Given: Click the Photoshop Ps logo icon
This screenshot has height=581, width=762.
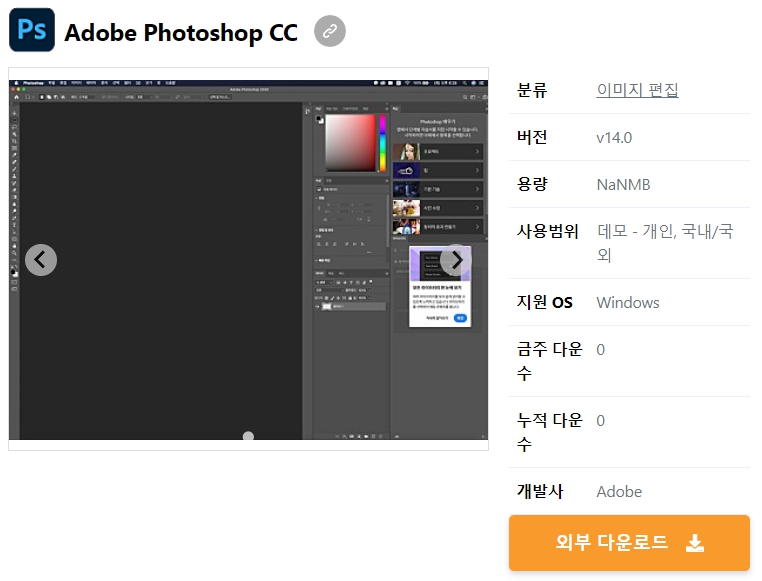Looking at the screenshot, I should tap(32, 30).
